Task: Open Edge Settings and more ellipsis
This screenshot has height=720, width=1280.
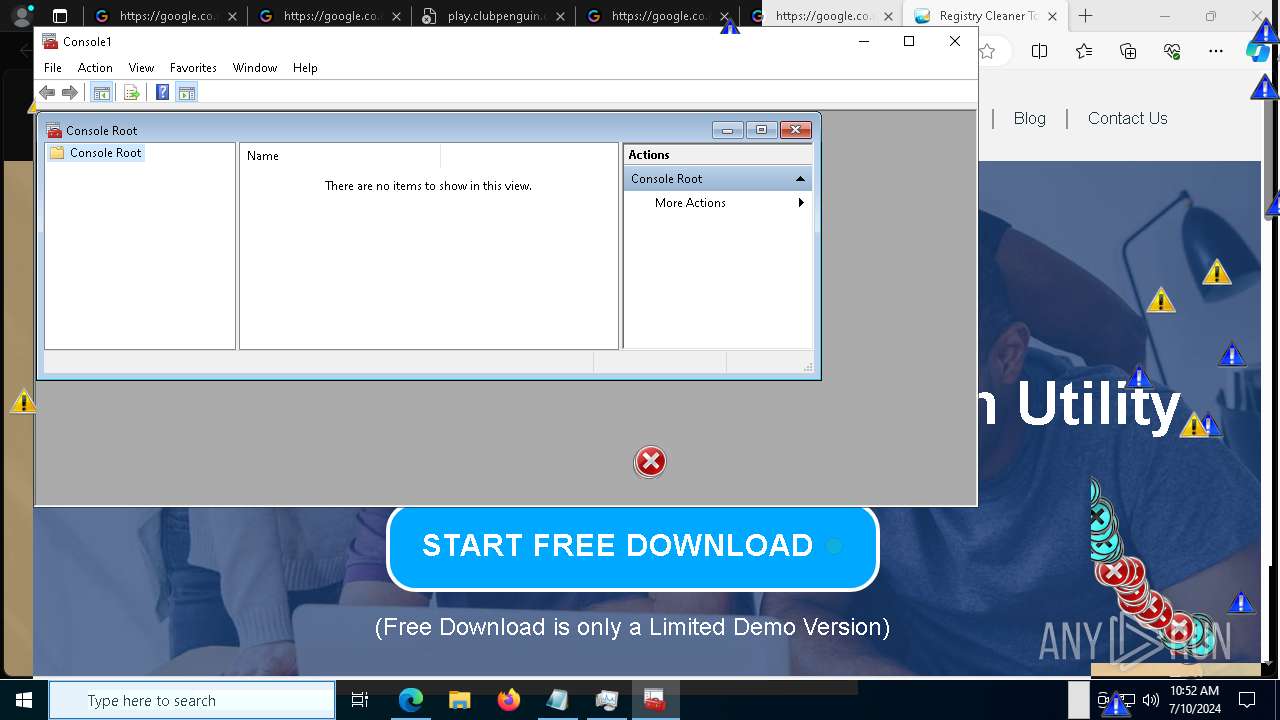Action: (1216, 52)
